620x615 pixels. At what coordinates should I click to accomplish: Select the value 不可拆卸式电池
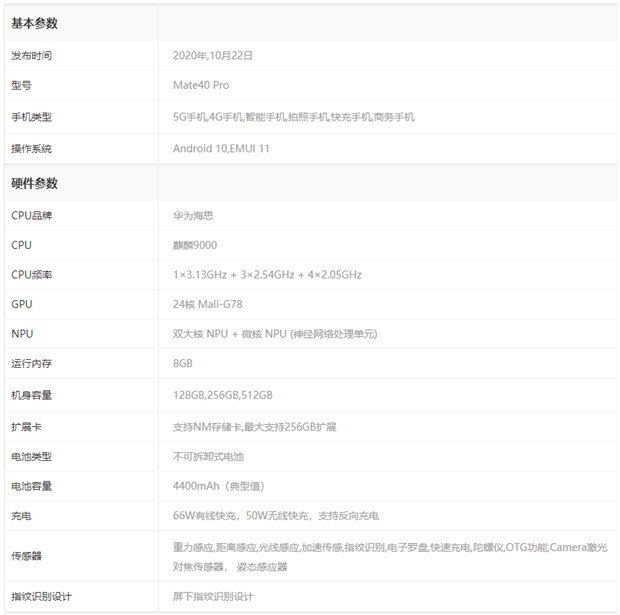pos(208,457)
